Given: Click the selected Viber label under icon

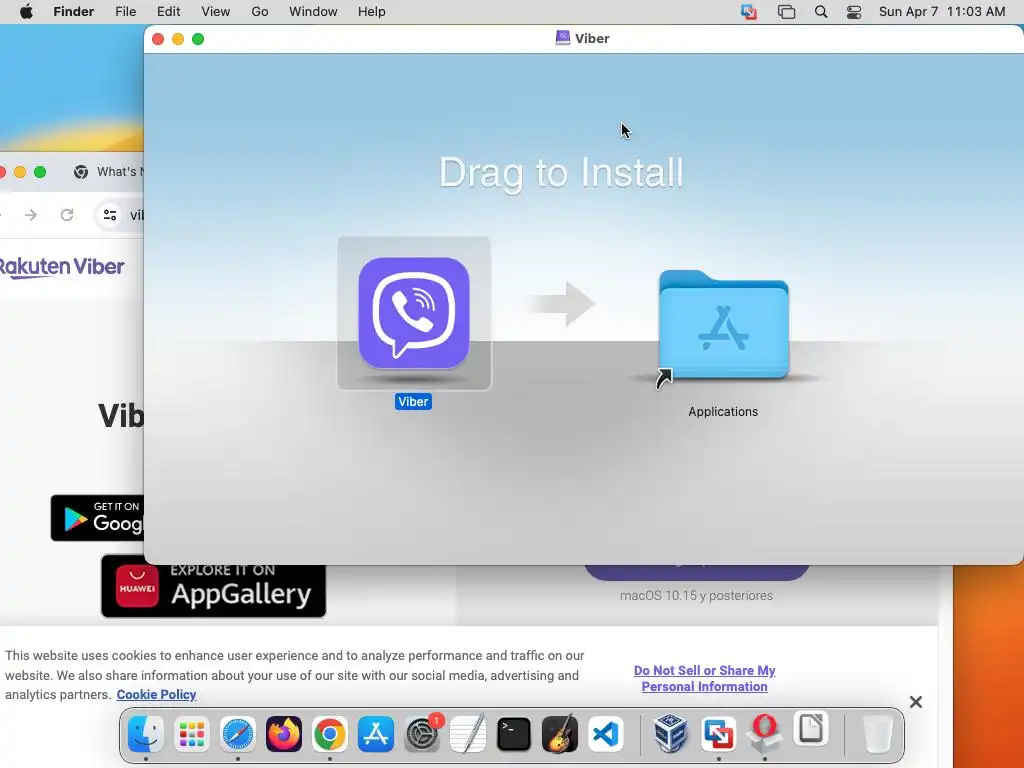Looking at the screenshot, I should pos(413,402).
